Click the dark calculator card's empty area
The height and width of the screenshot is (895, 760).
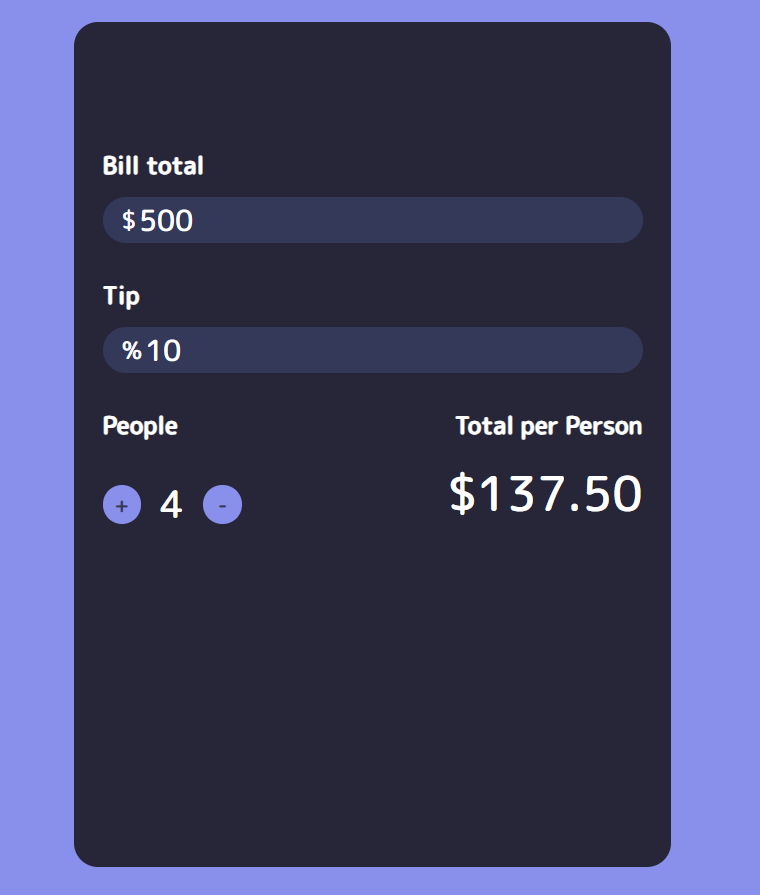[372, 700]
